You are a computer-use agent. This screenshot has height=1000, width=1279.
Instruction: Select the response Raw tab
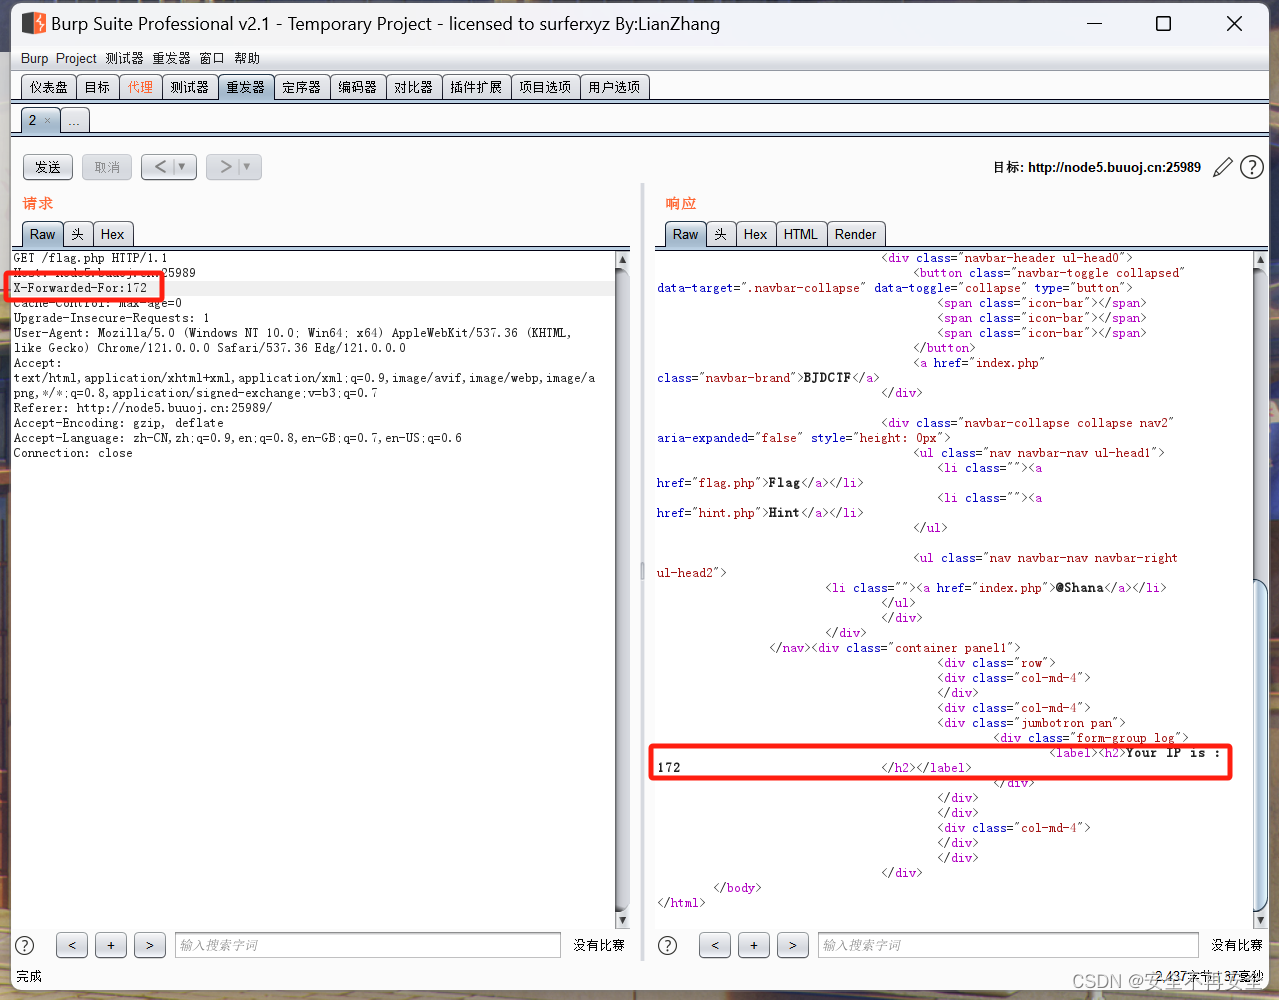(x=685, y=234)
